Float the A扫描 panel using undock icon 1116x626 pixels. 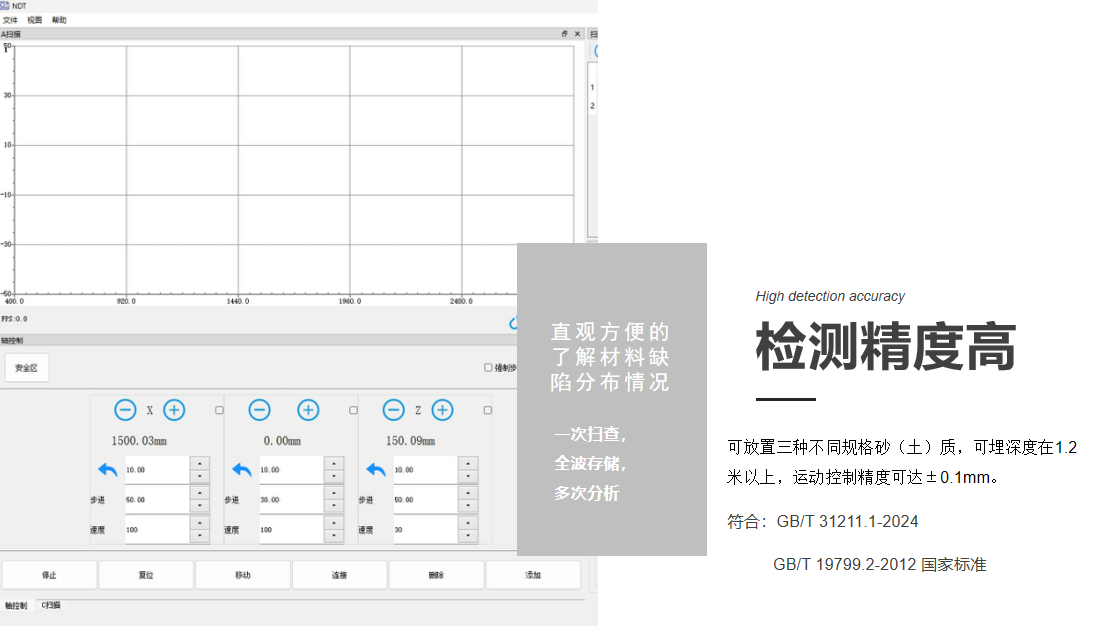pos(564,34)
